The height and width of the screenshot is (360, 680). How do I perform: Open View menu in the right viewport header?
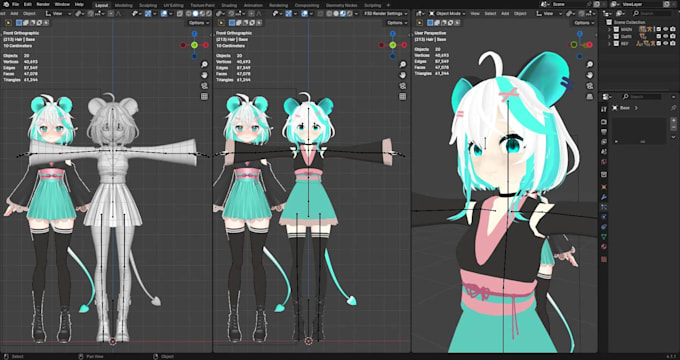coord(475,13)
